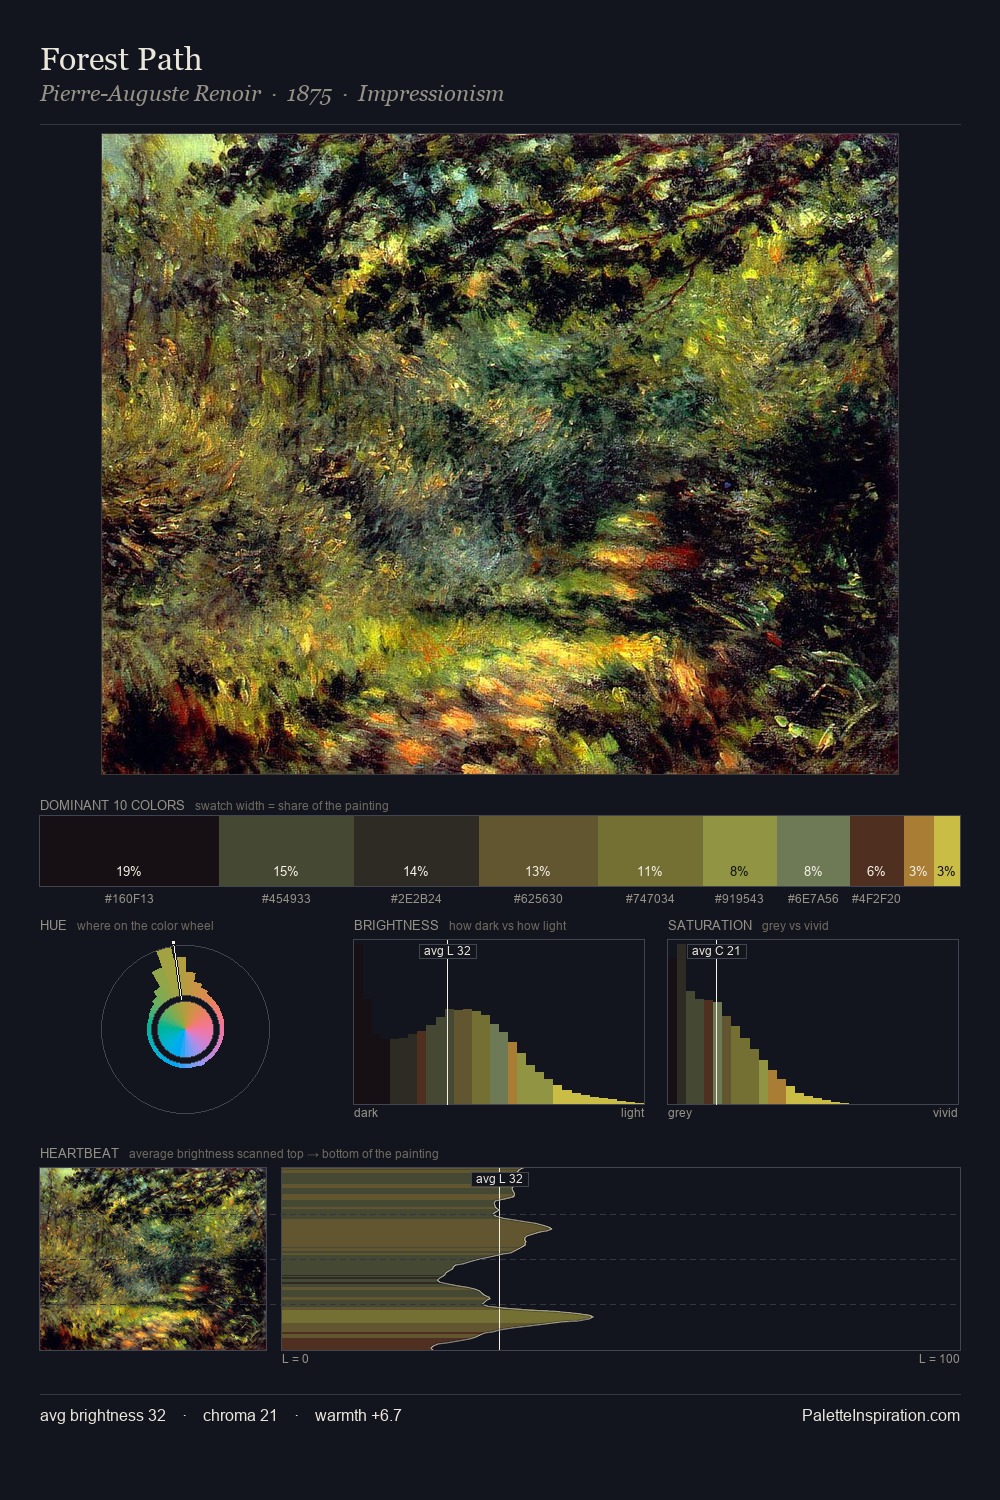Viewport: 1000px width, 1500px height.
Task: Click the saturation histogram chart
Action: click(813, 1022)
